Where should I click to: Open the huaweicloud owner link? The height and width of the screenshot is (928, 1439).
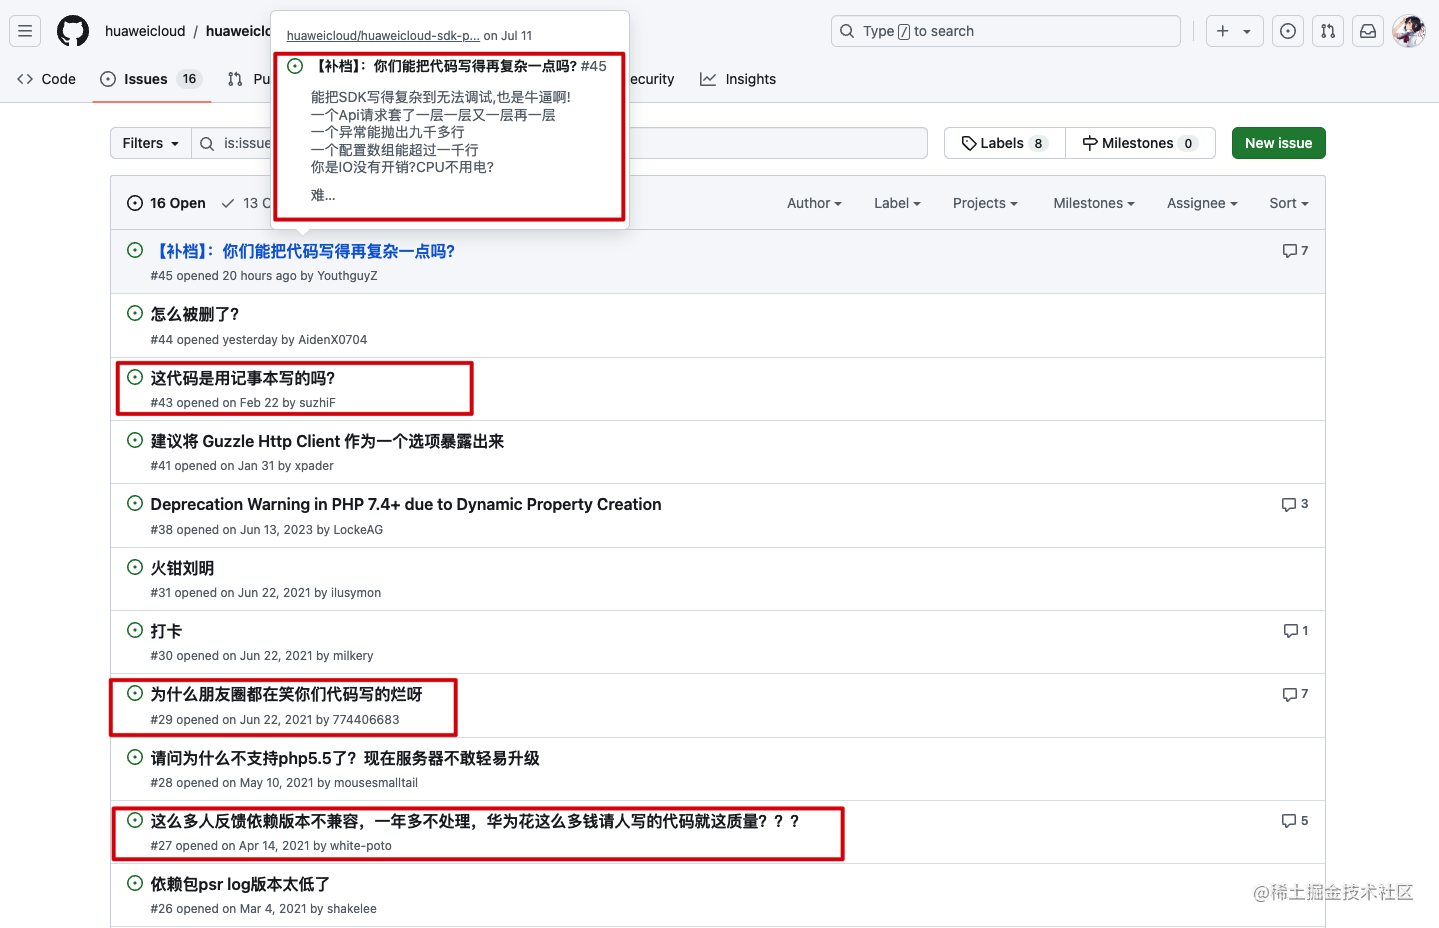145,31
